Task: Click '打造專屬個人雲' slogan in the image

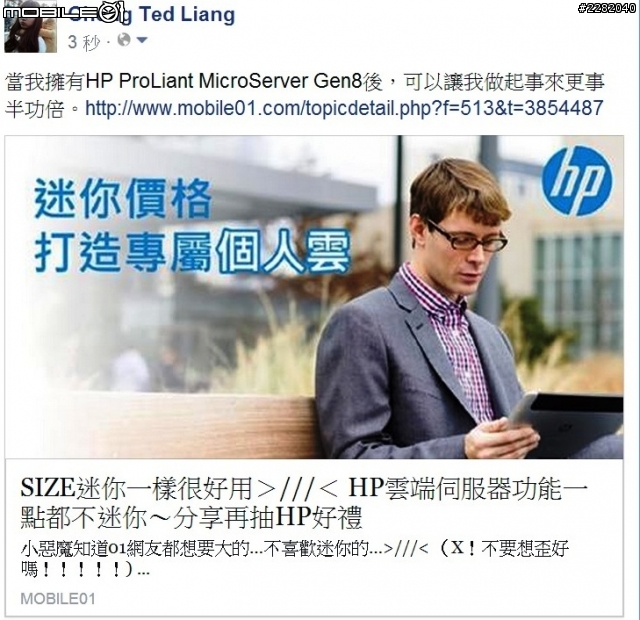Action: coord(192,251)
